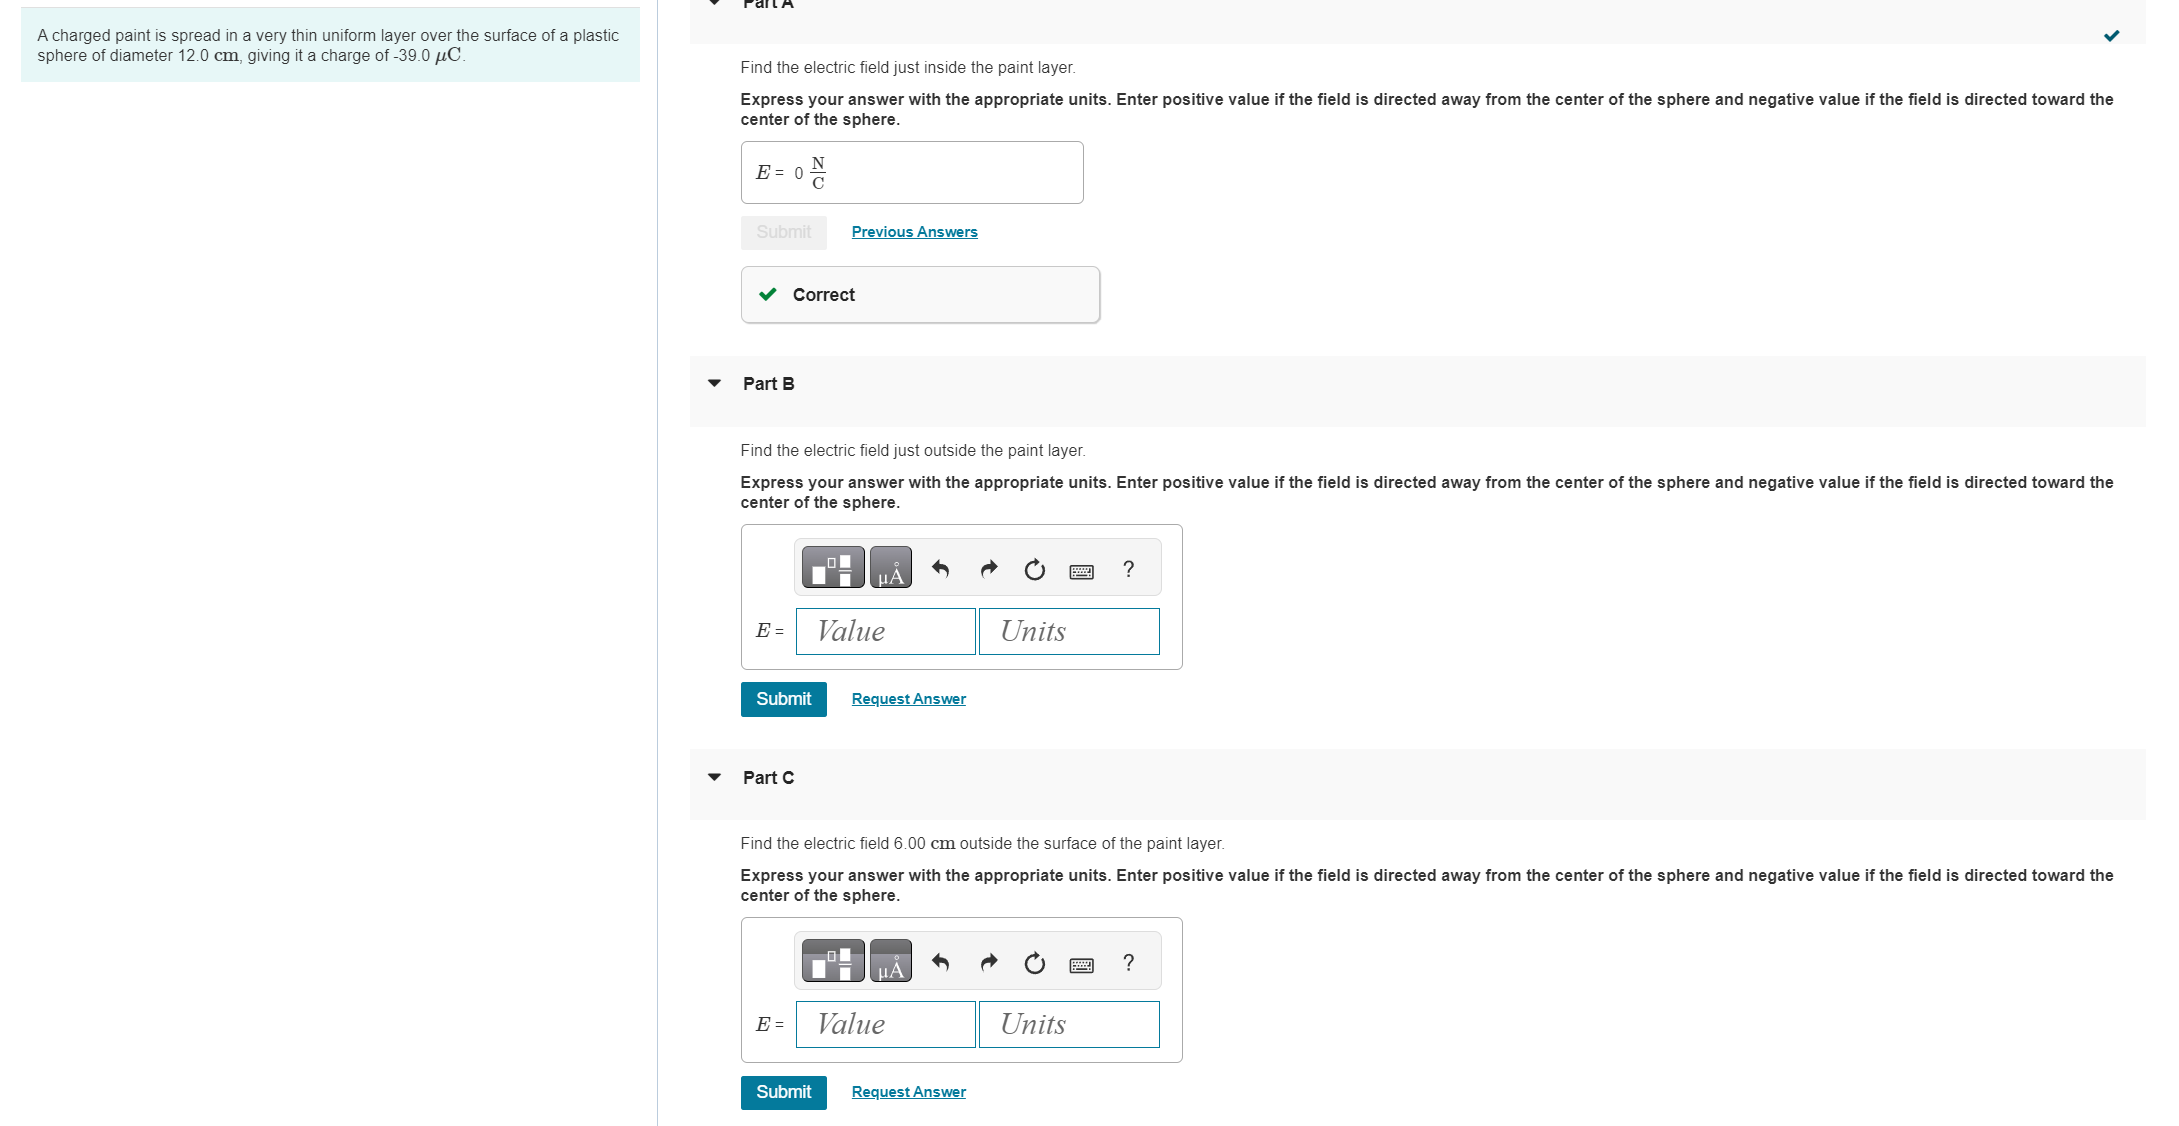Click the reset/refresh icon in Part B
The height and width of the screenshot is (1126, 2179).
click(1032, 570)
